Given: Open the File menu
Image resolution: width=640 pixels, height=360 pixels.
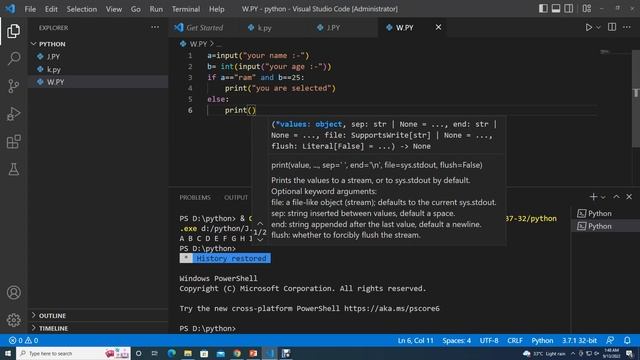Looking at the screenshot, I should (30, 9).
